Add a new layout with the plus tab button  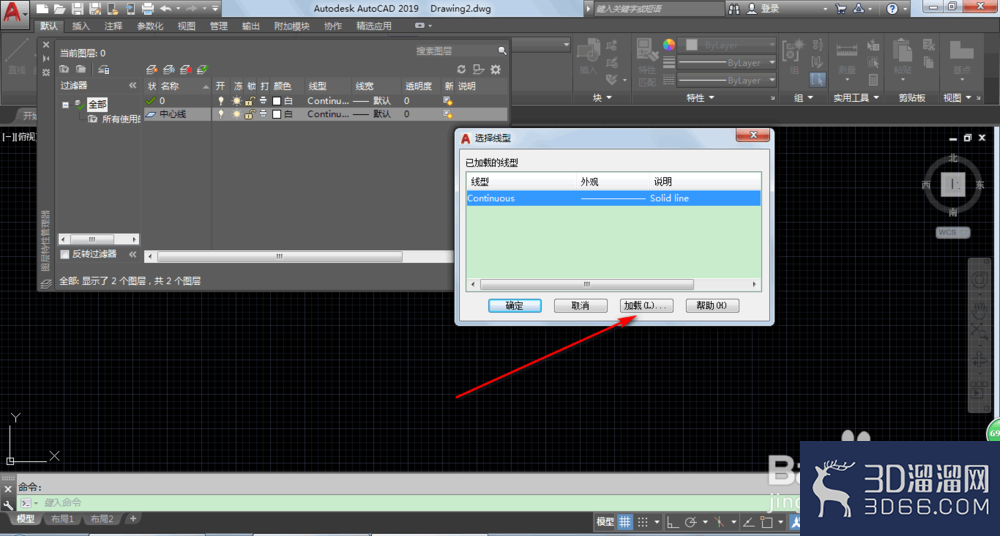pos(133,519)
